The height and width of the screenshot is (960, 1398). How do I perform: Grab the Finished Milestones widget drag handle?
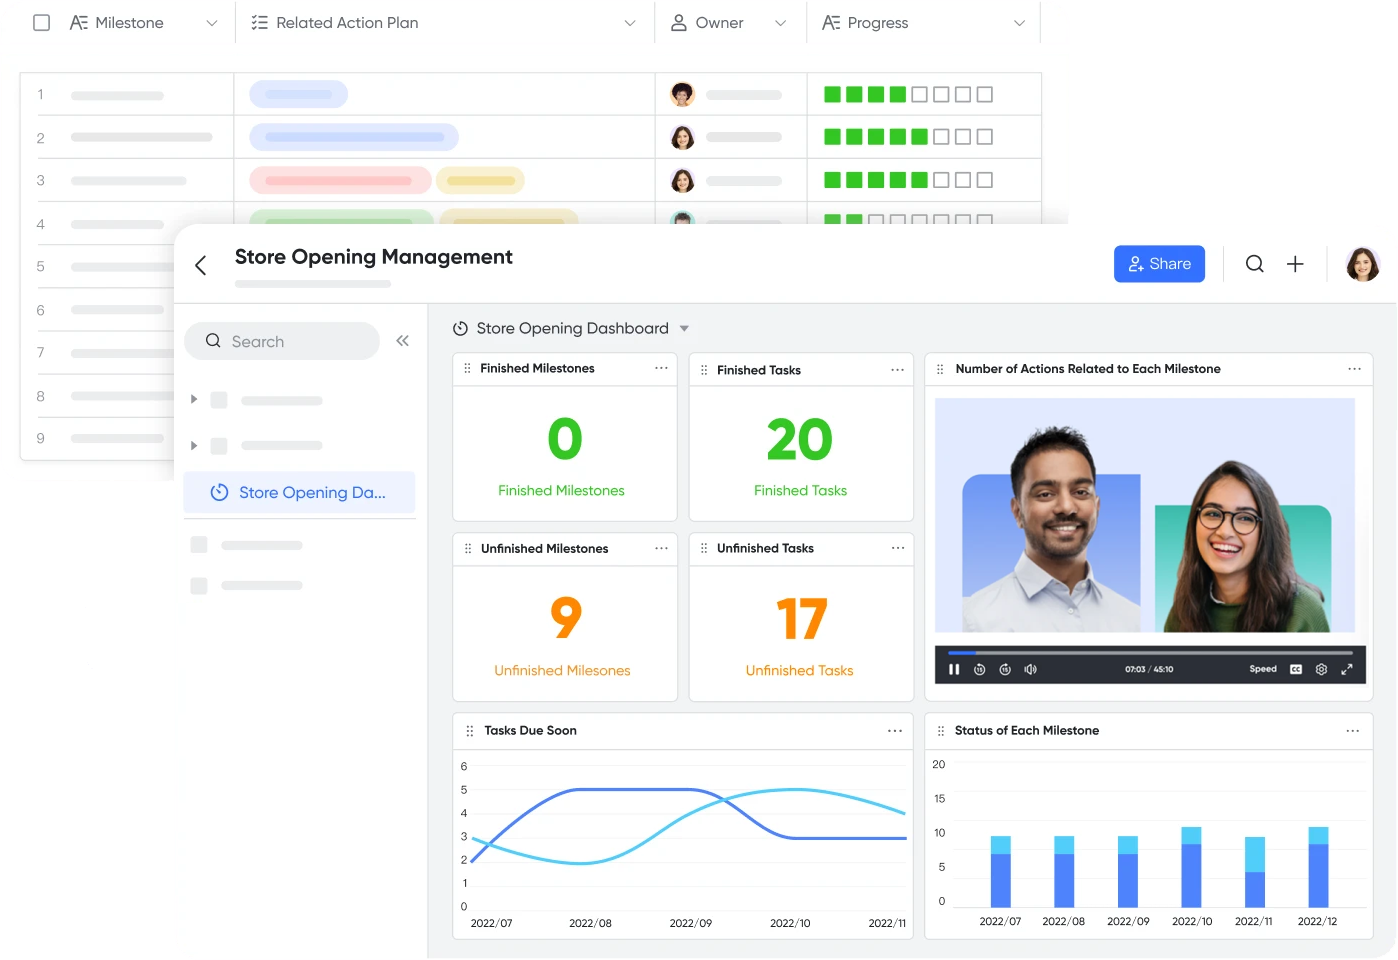(x=467, y=368)
